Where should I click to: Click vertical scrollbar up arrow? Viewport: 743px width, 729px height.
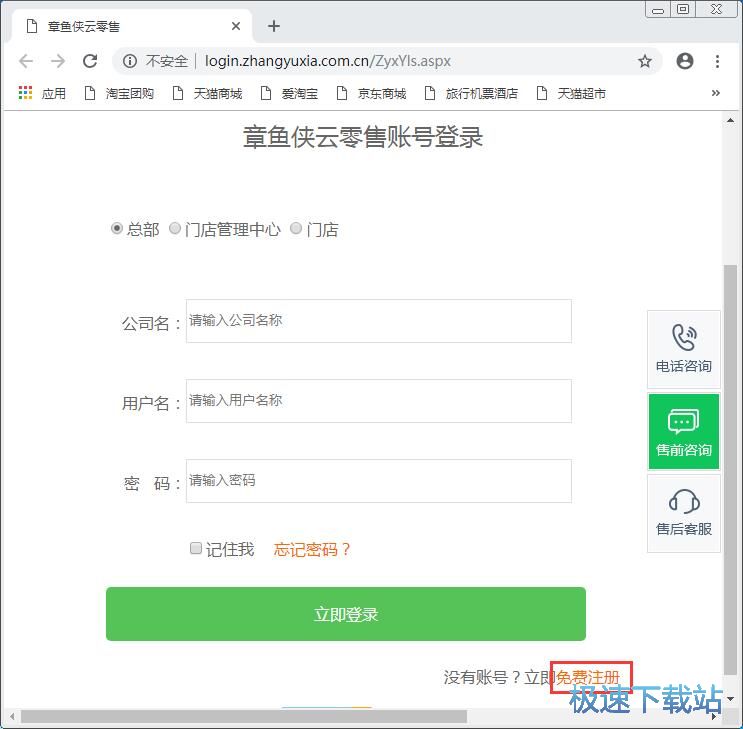click(x=730, y=121)
